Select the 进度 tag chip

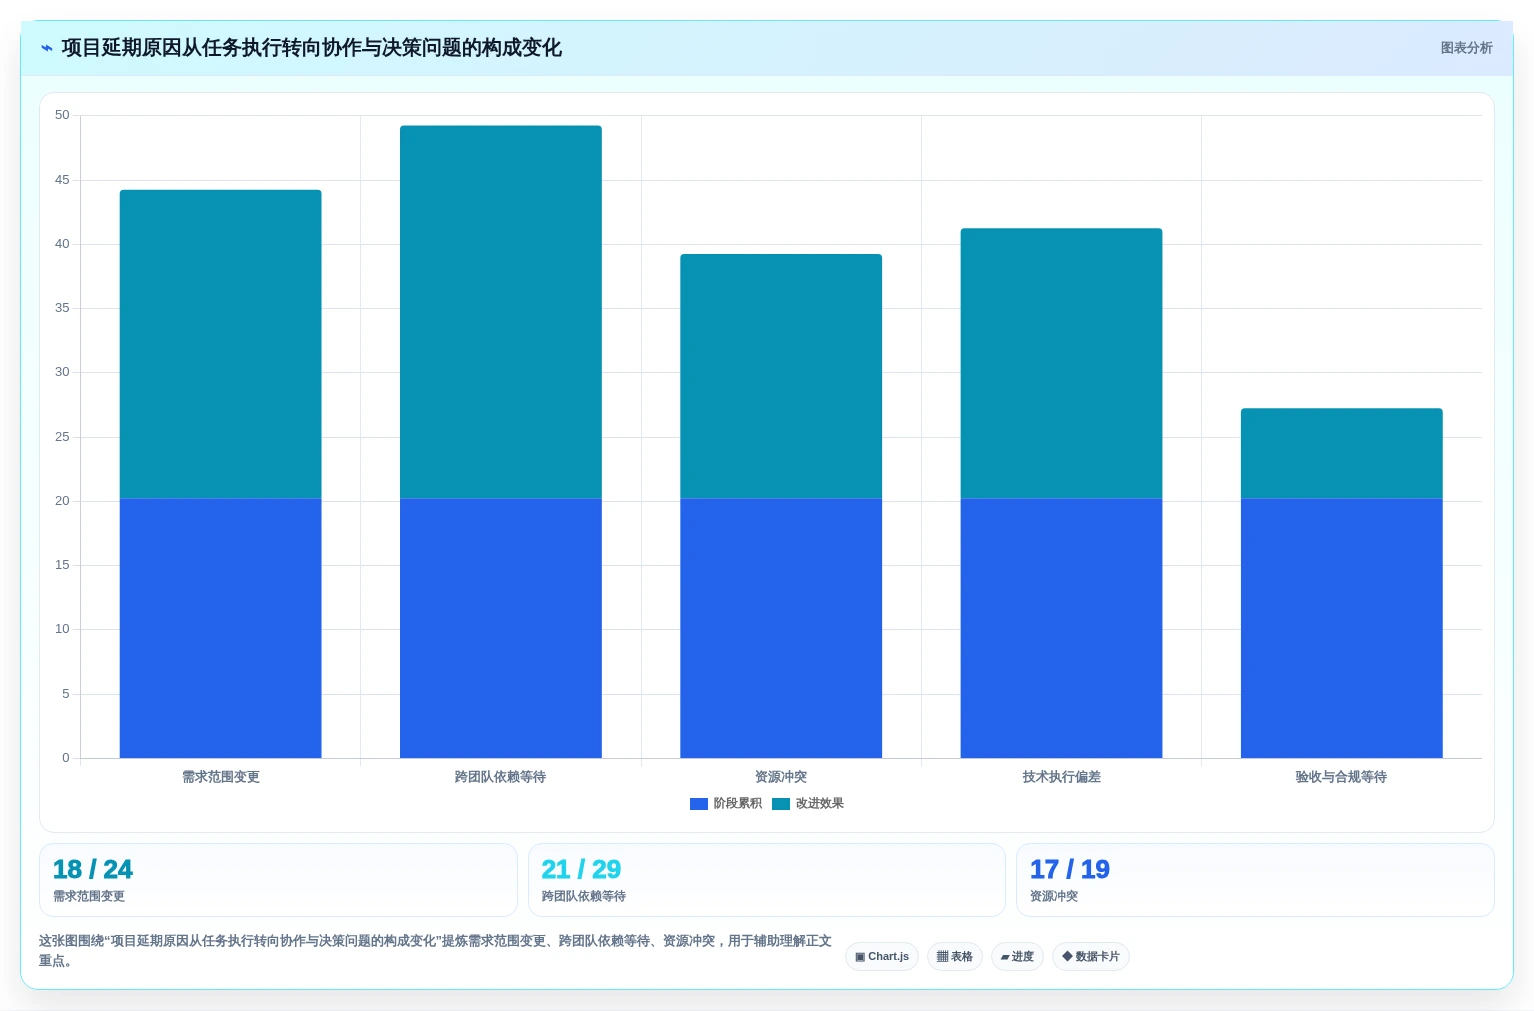(x=1017, y=957)
